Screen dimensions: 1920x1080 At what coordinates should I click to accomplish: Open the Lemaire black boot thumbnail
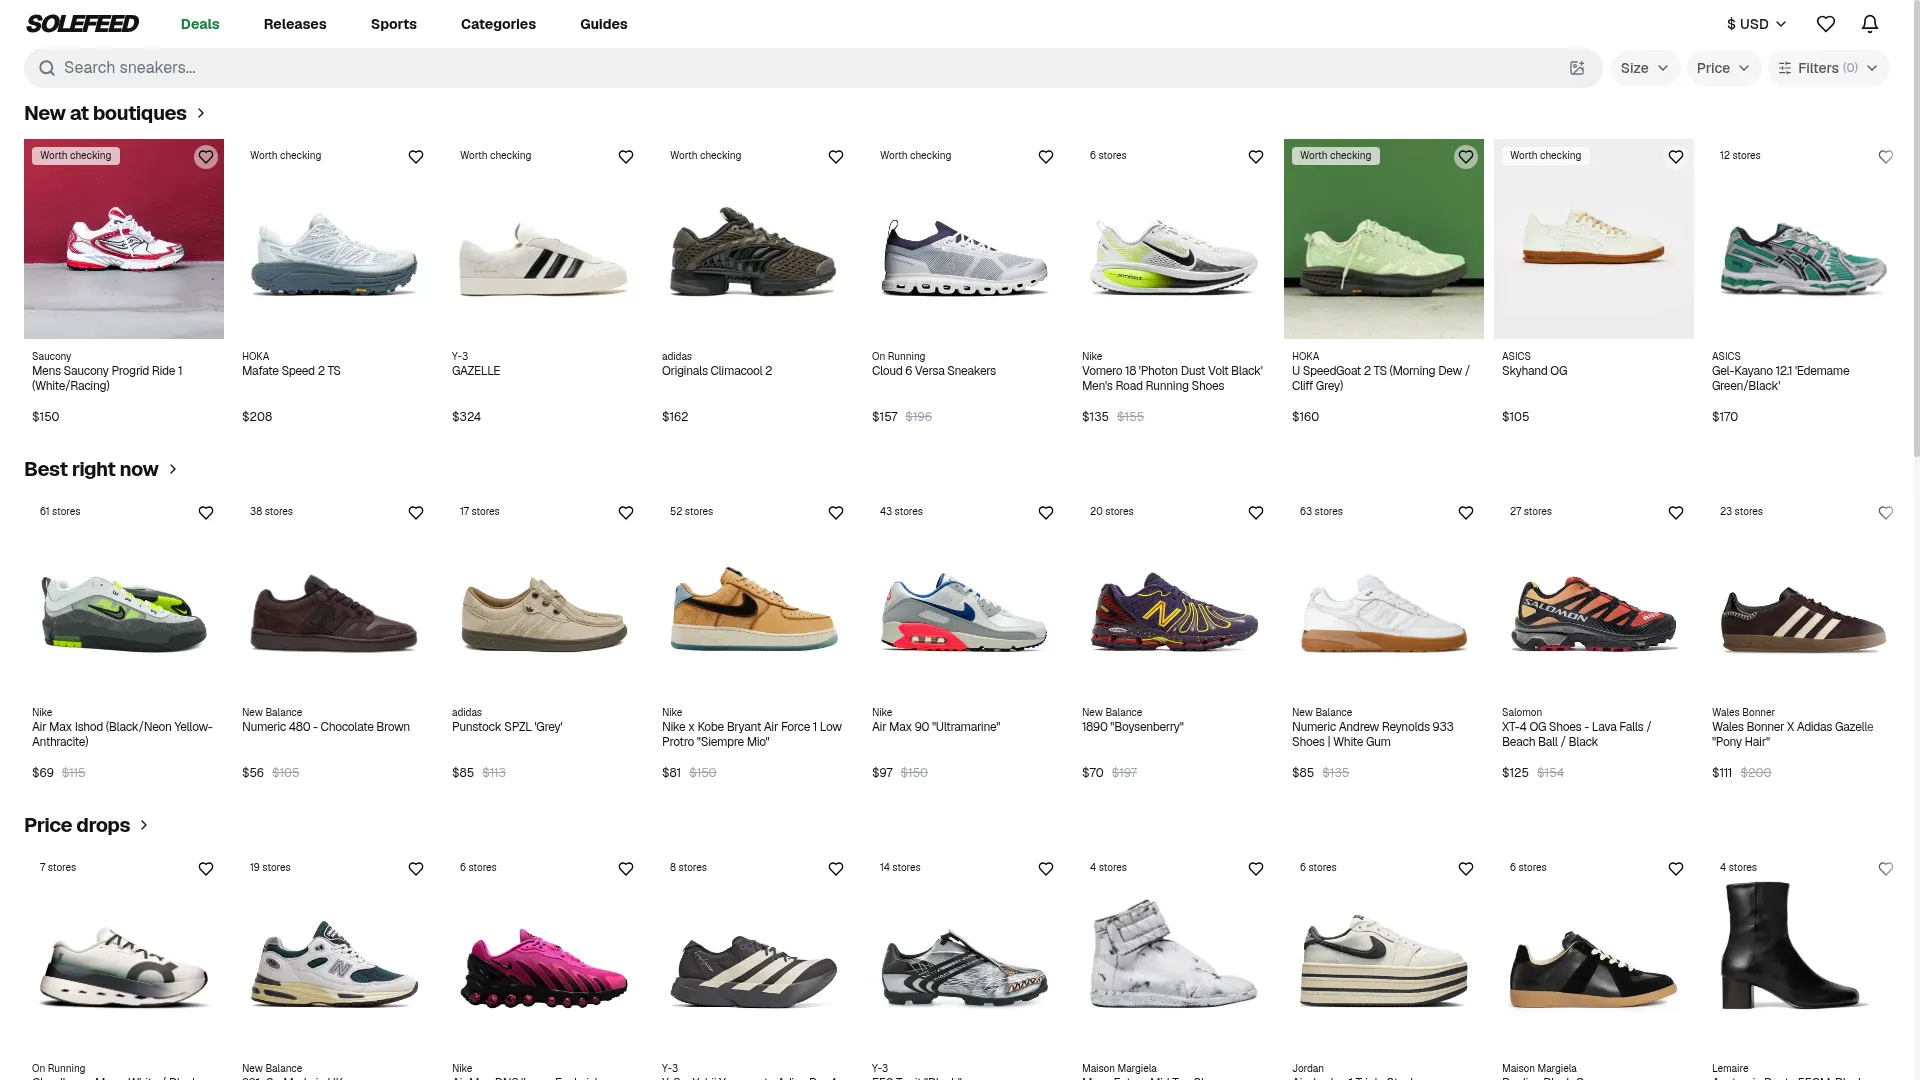(1804, 951)
